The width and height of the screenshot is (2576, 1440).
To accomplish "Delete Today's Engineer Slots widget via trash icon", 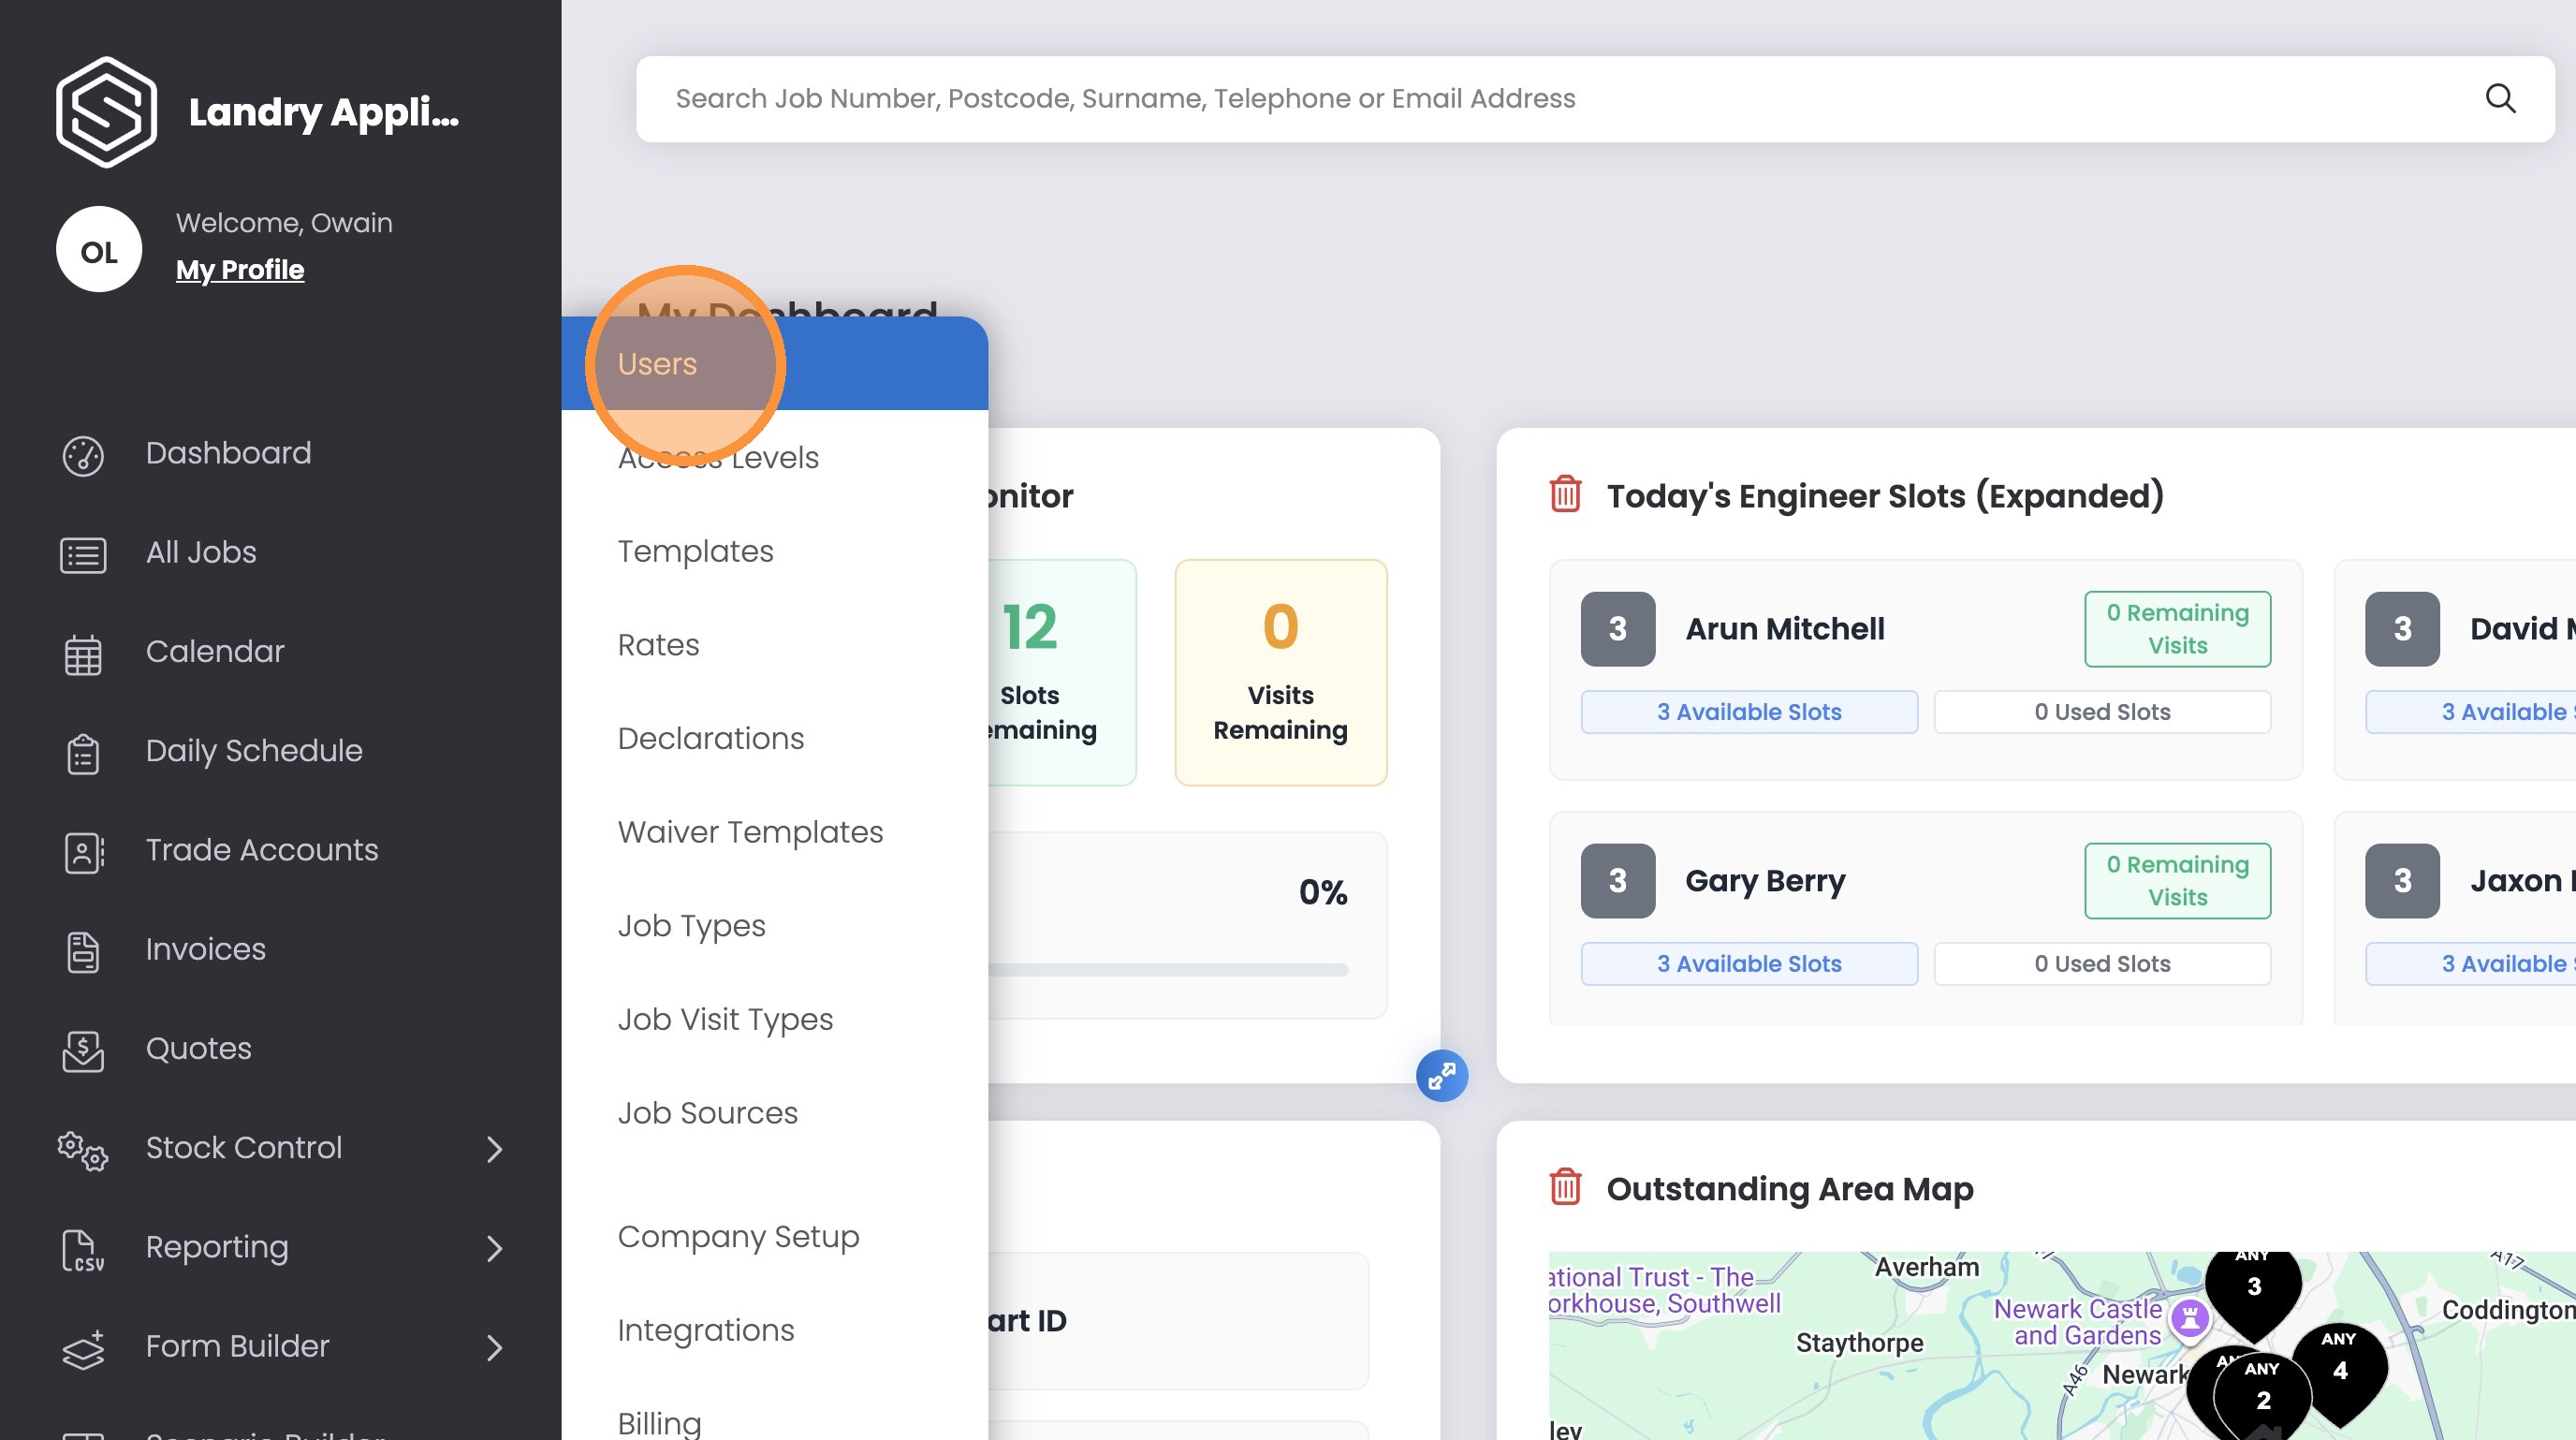I will [1565, 494].
